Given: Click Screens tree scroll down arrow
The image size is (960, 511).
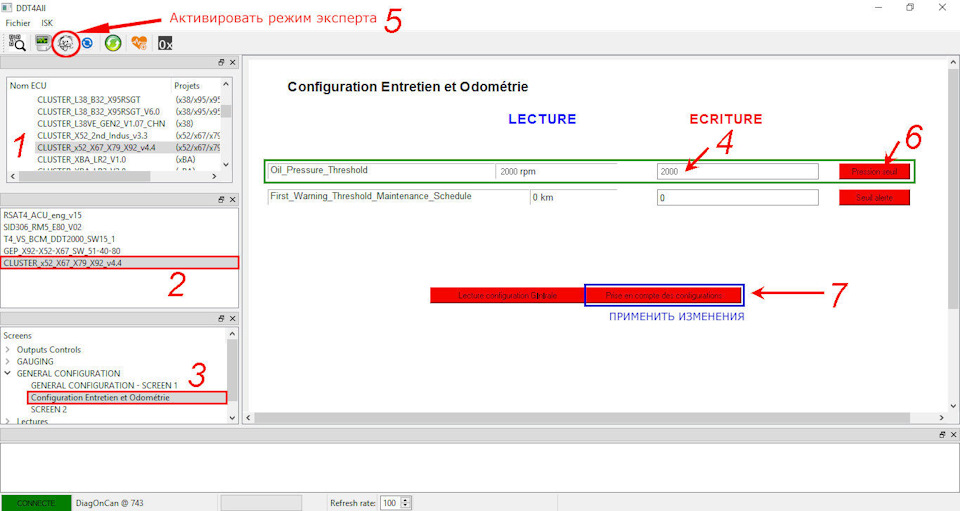Looking at the screenshot, I should (232, 417).
